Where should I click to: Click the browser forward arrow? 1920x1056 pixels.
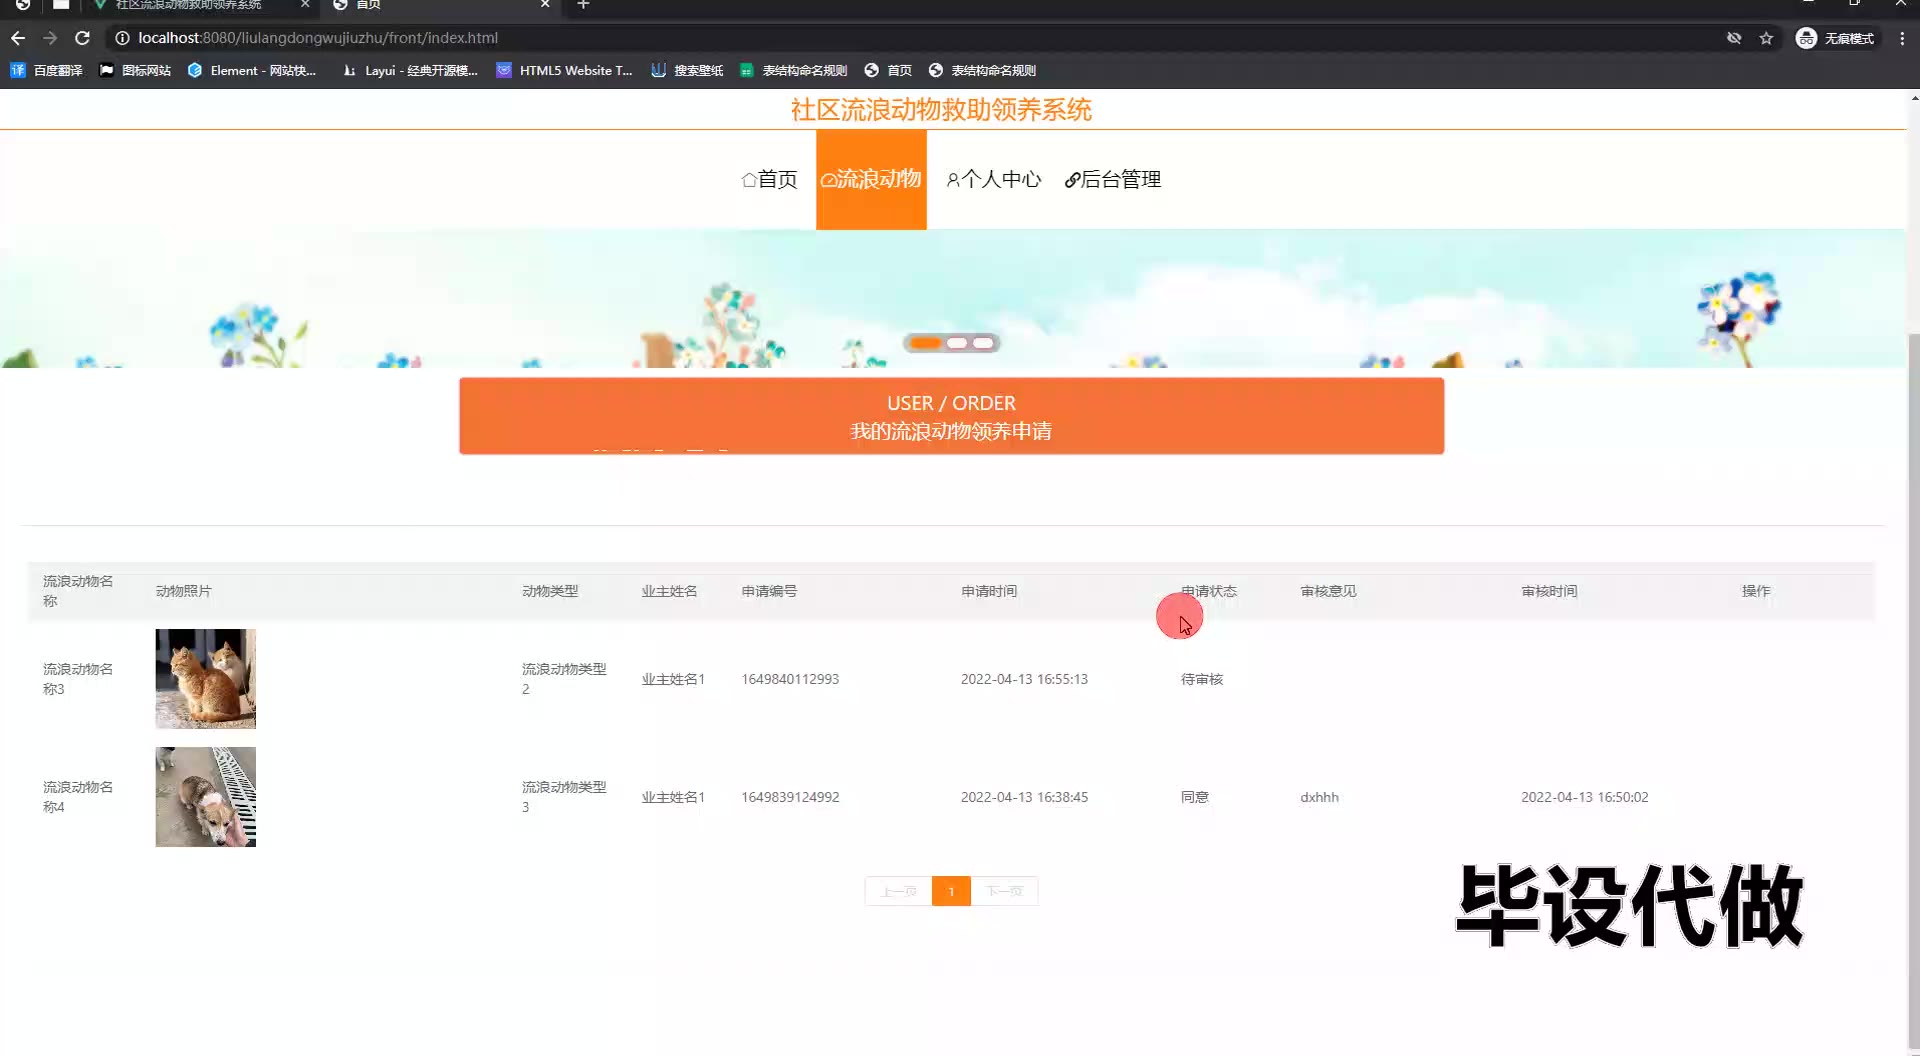(50, 38)
